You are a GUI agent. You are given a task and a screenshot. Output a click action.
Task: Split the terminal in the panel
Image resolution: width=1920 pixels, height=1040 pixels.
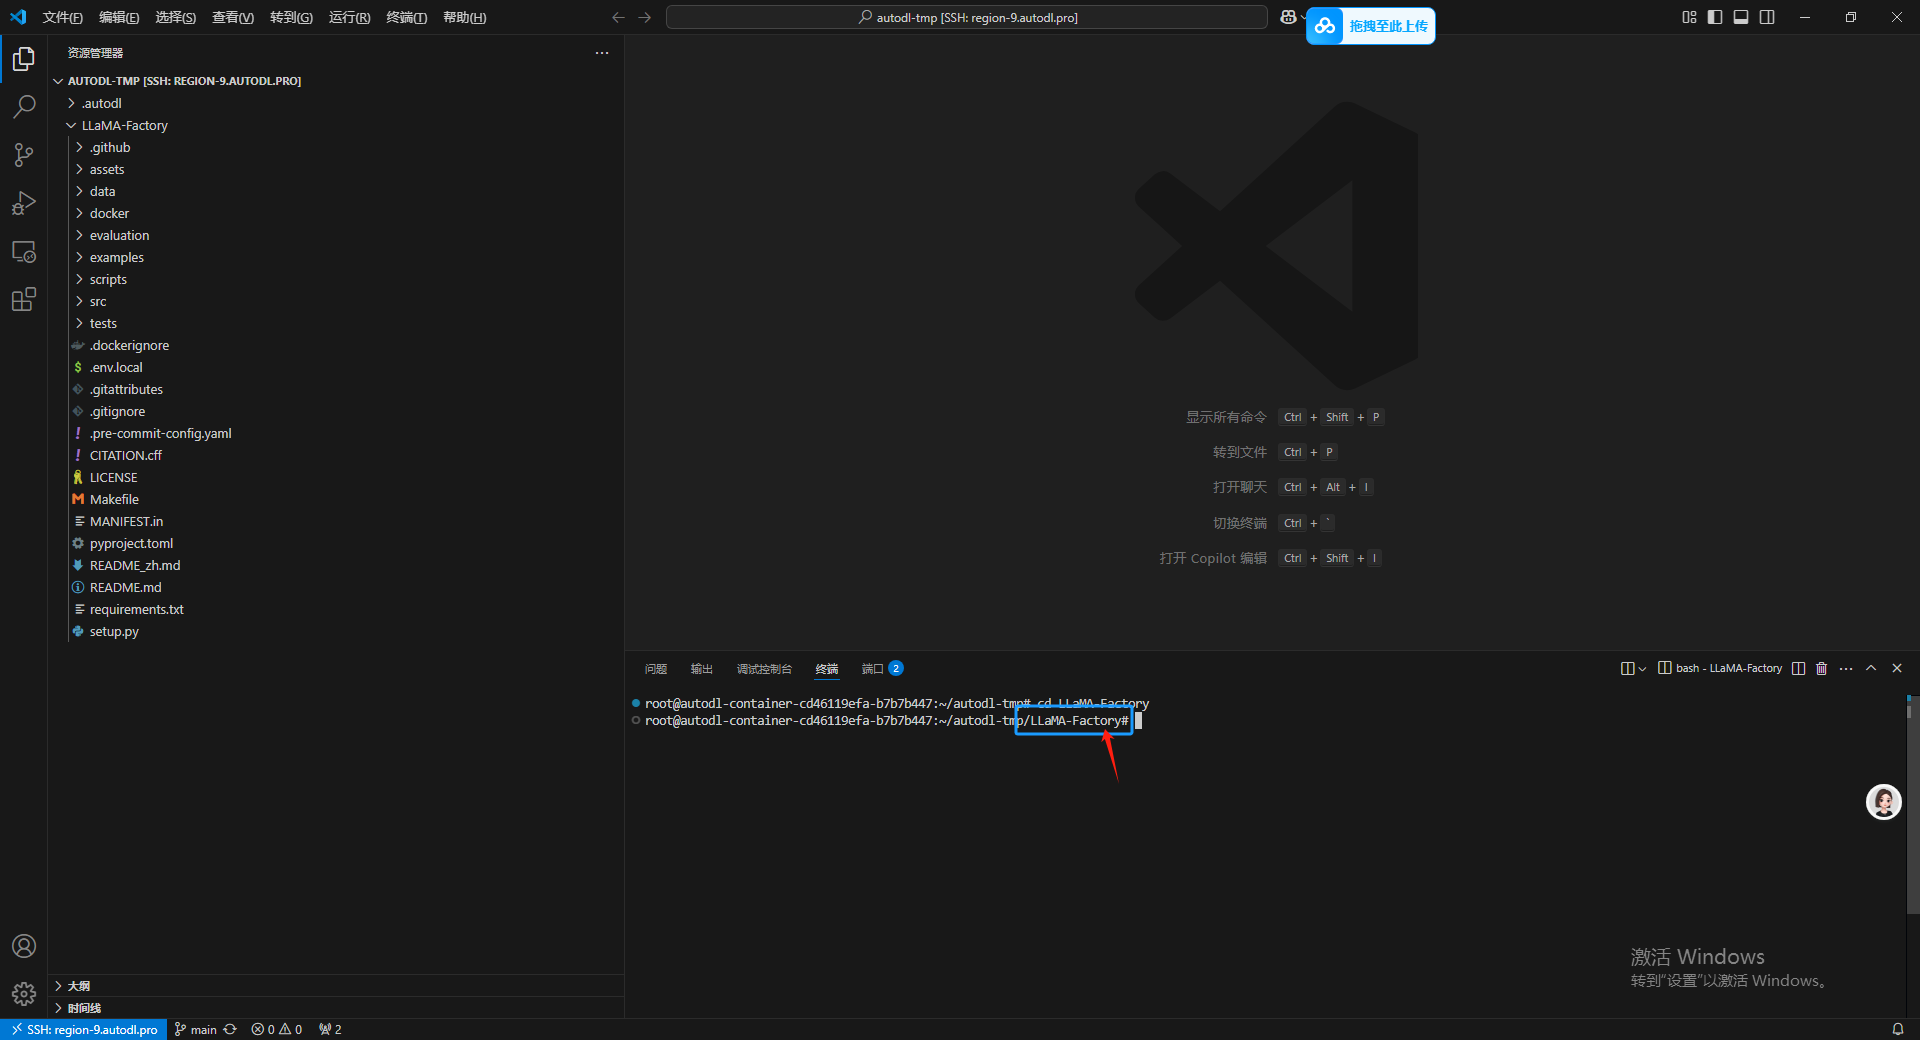coord(1798,668)
